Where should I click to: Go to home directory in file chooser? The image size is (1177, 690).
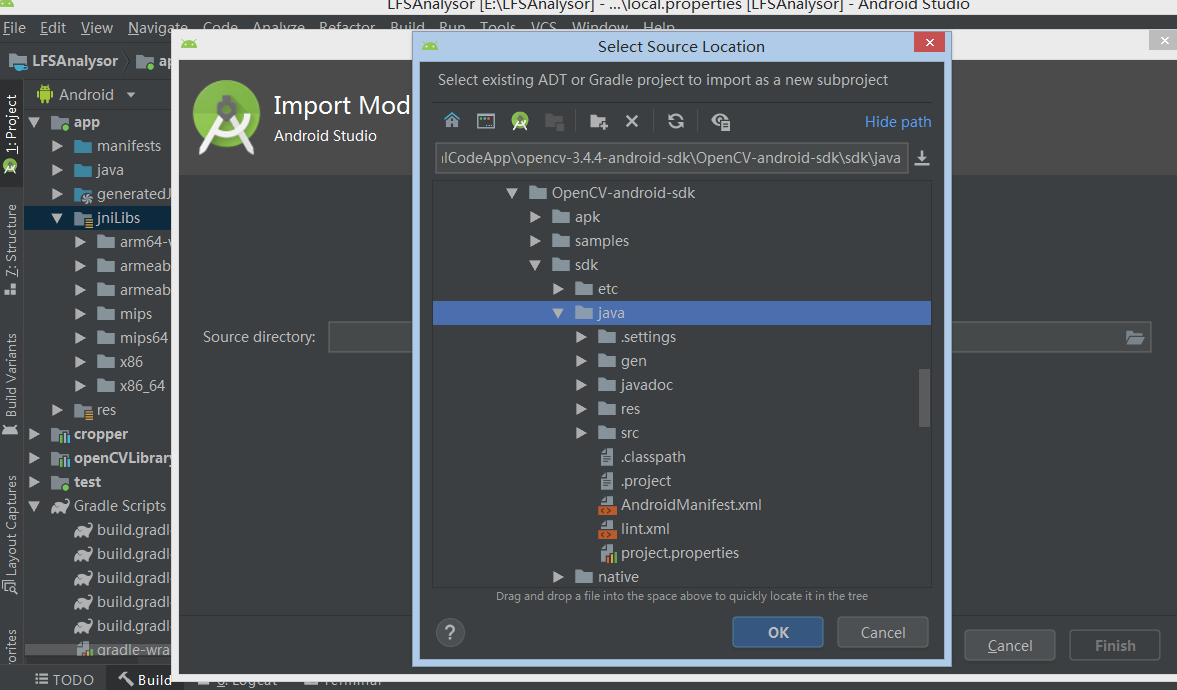(x=451, y=121)
